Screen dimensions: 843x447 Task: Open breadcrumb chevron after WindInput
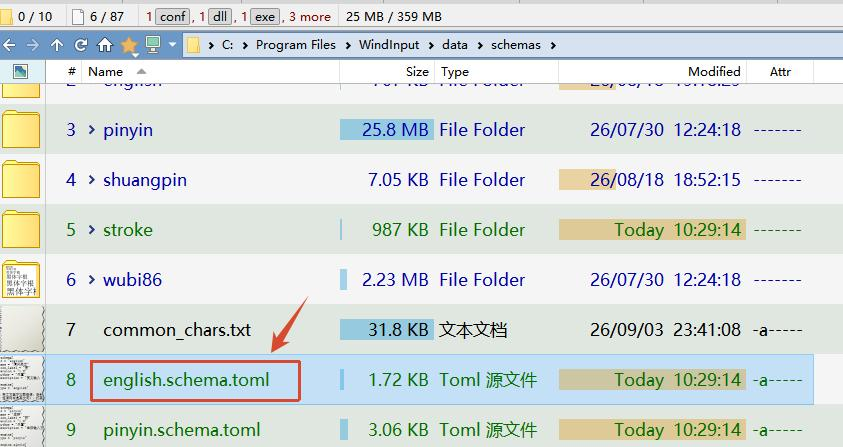431,46
